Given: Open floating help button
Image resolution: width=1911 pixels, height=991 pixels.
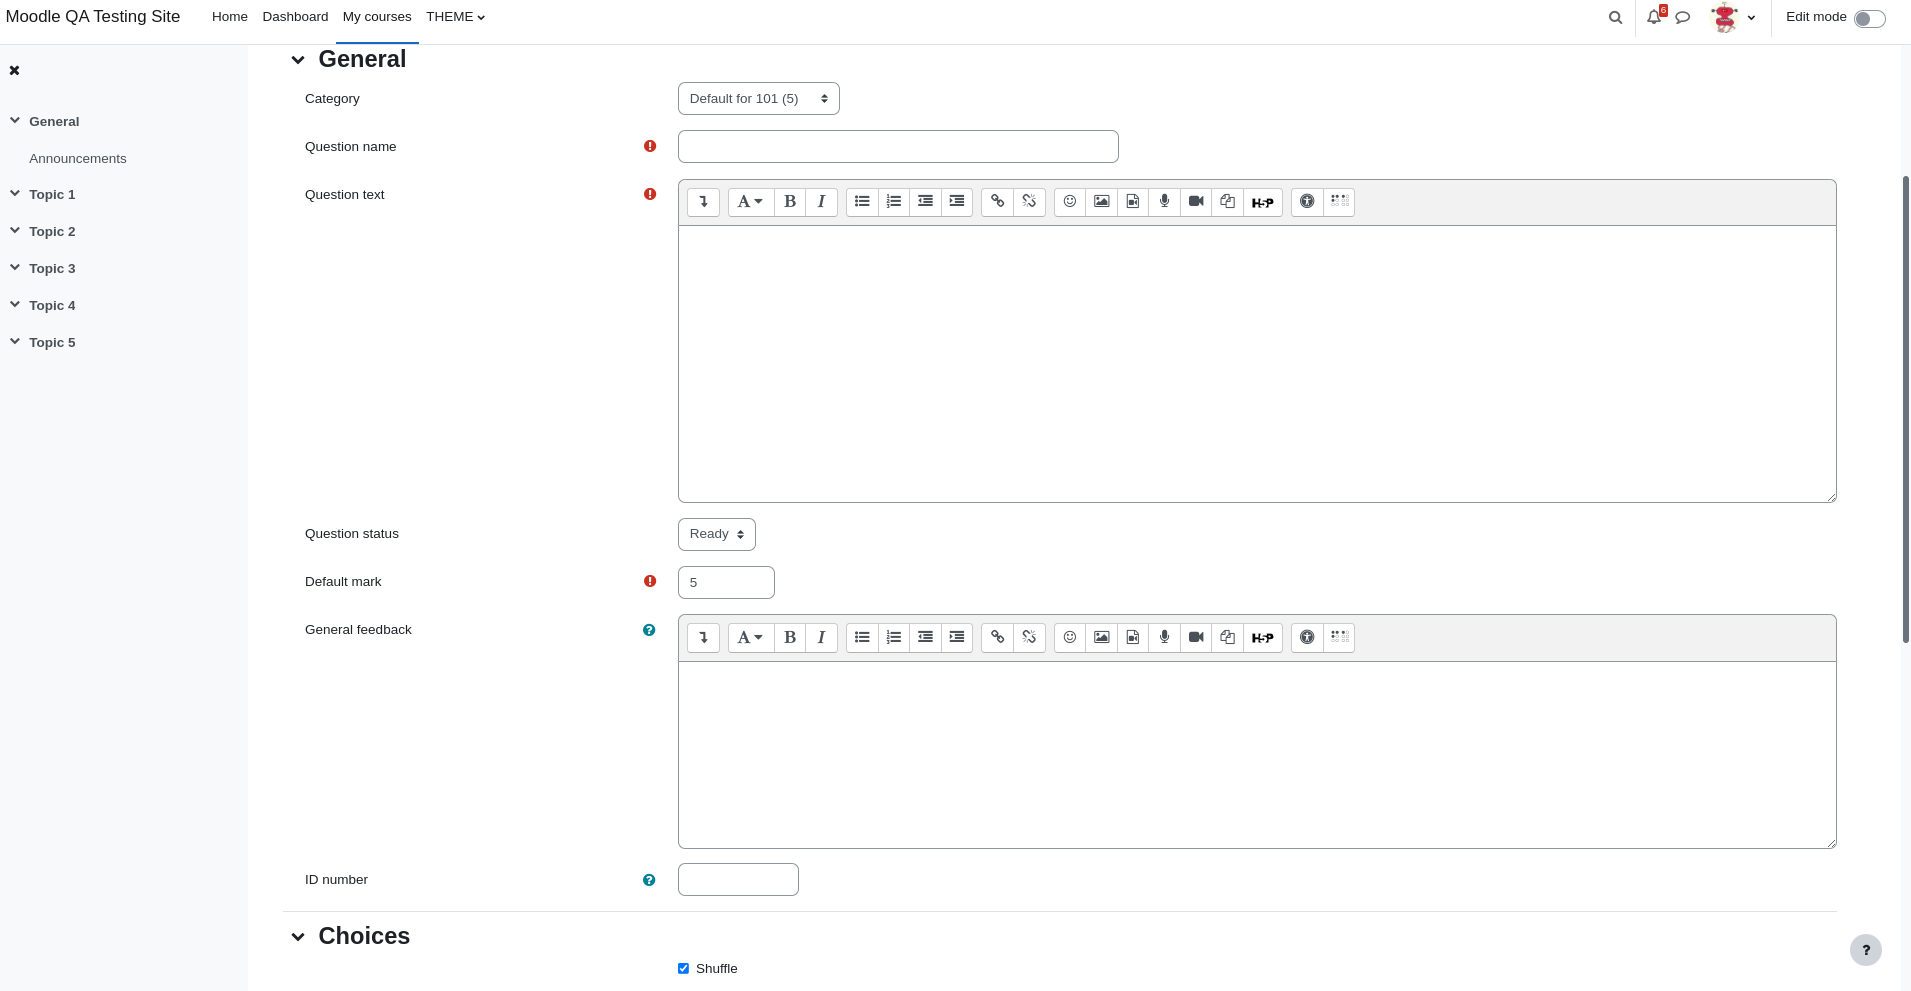Looking at the screenshot, I should pyautogui.click(x=1866, y=950).
